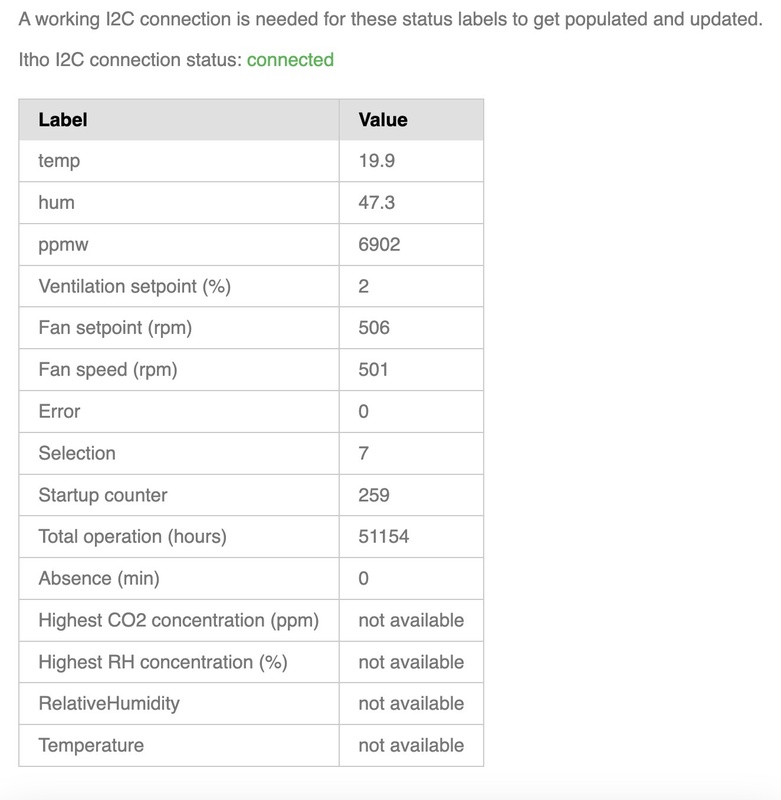Click the fan speed value 501
781x800 pixels.
point(373,370)
